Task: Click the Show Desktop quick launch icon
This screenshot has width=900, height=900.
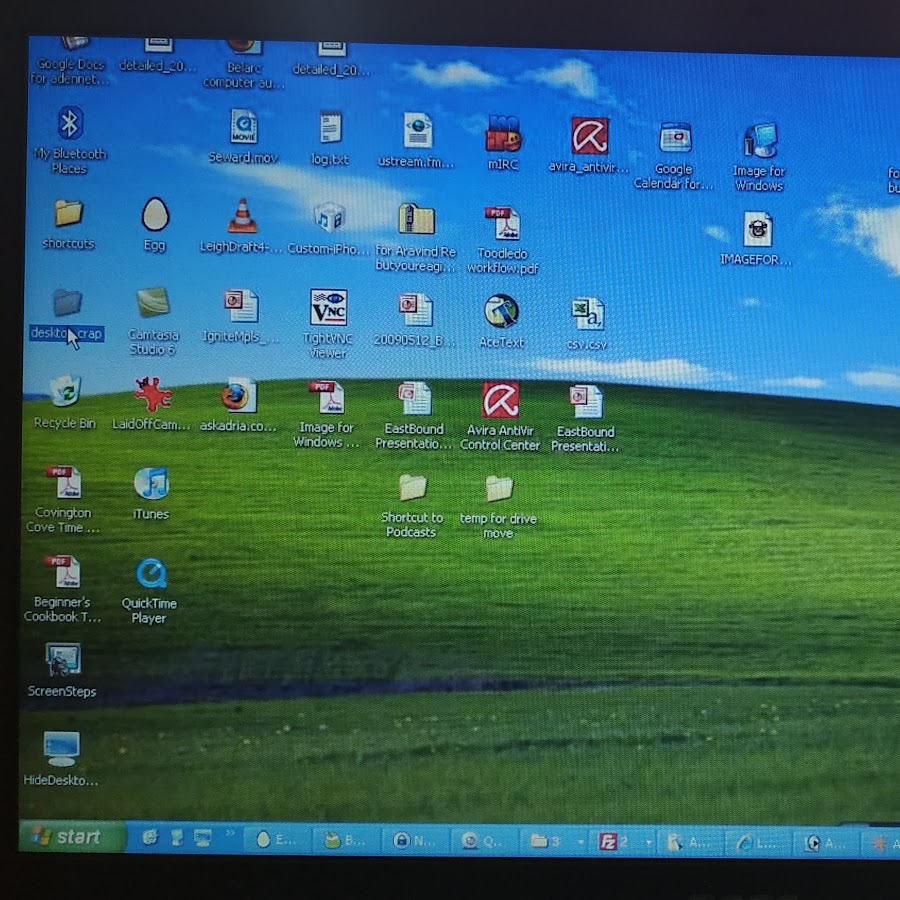Action: point(202,839)
